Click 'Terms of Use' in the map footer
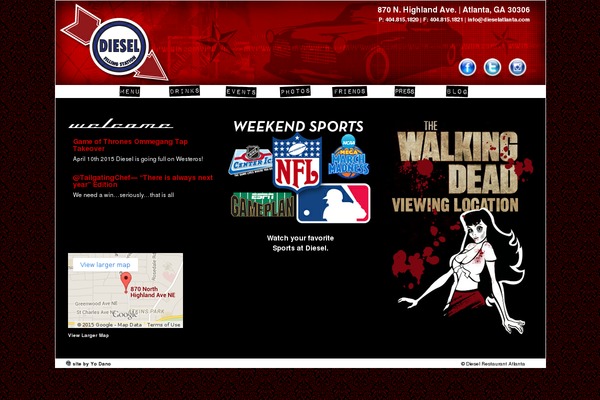Screen dimensions: 600x400 tap(164, 325)
